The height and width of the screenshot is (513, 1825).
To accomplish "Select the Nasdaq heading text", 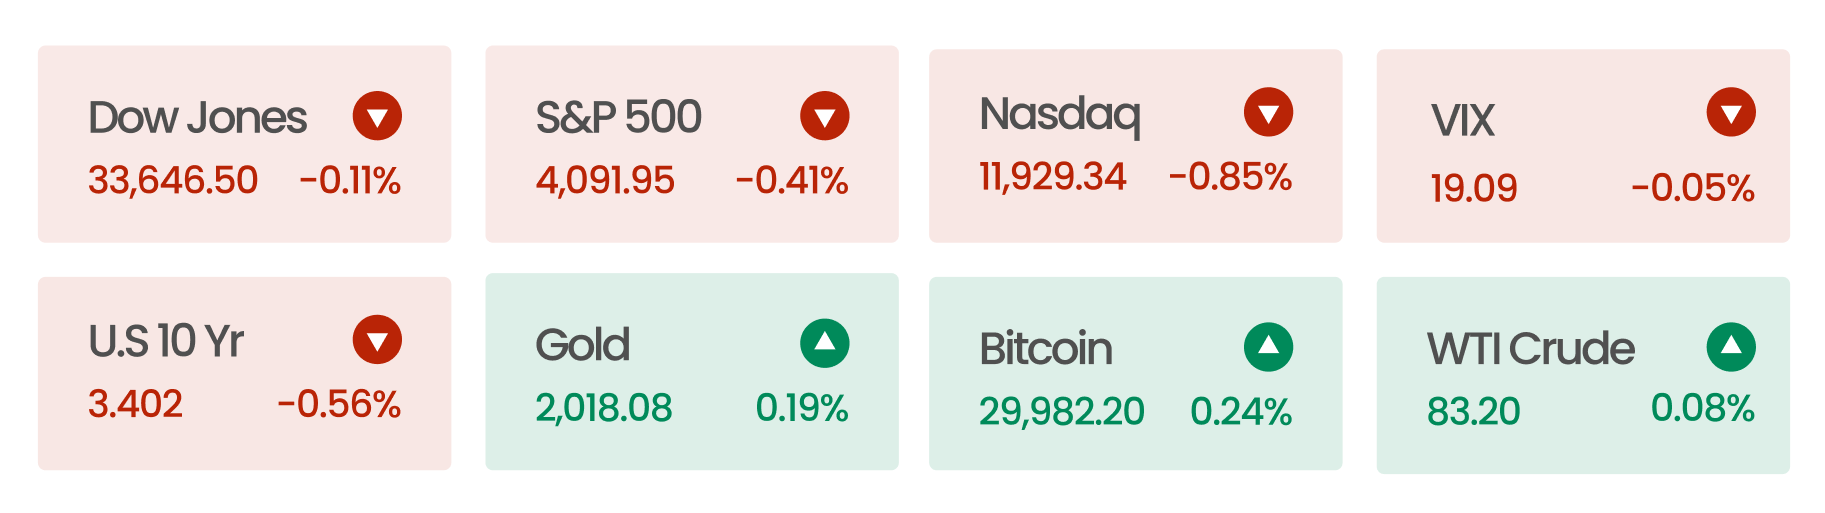I will (1060, 115).
